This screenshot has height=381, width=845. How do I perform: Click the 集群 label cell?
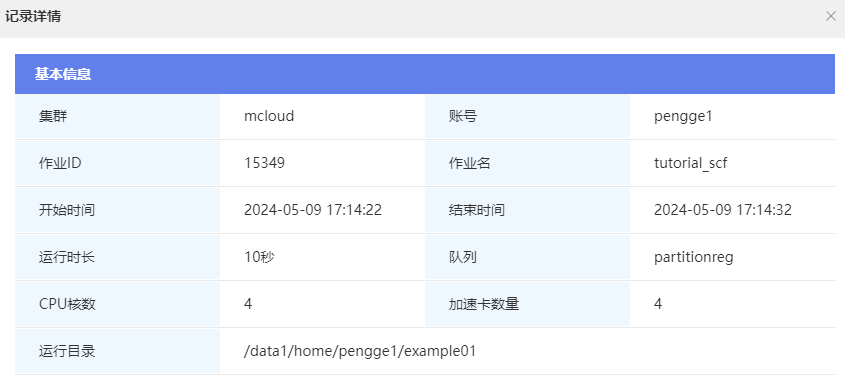(117, 116)
